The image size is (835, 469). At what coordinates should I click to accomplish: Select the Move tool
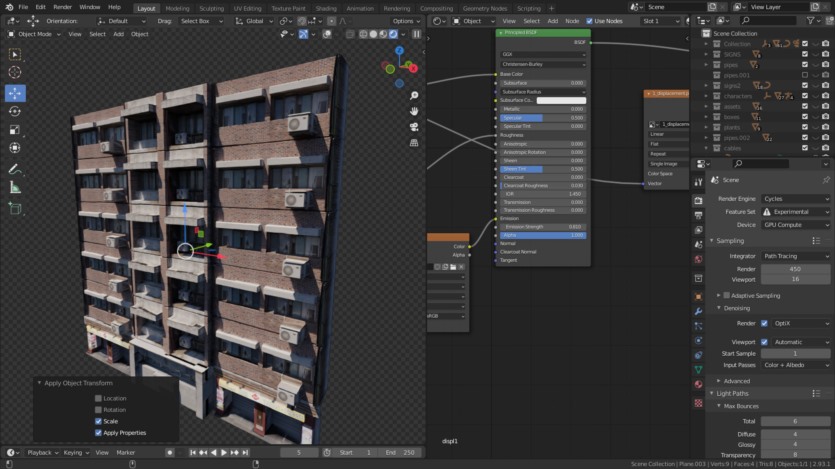tap(15, 93)
